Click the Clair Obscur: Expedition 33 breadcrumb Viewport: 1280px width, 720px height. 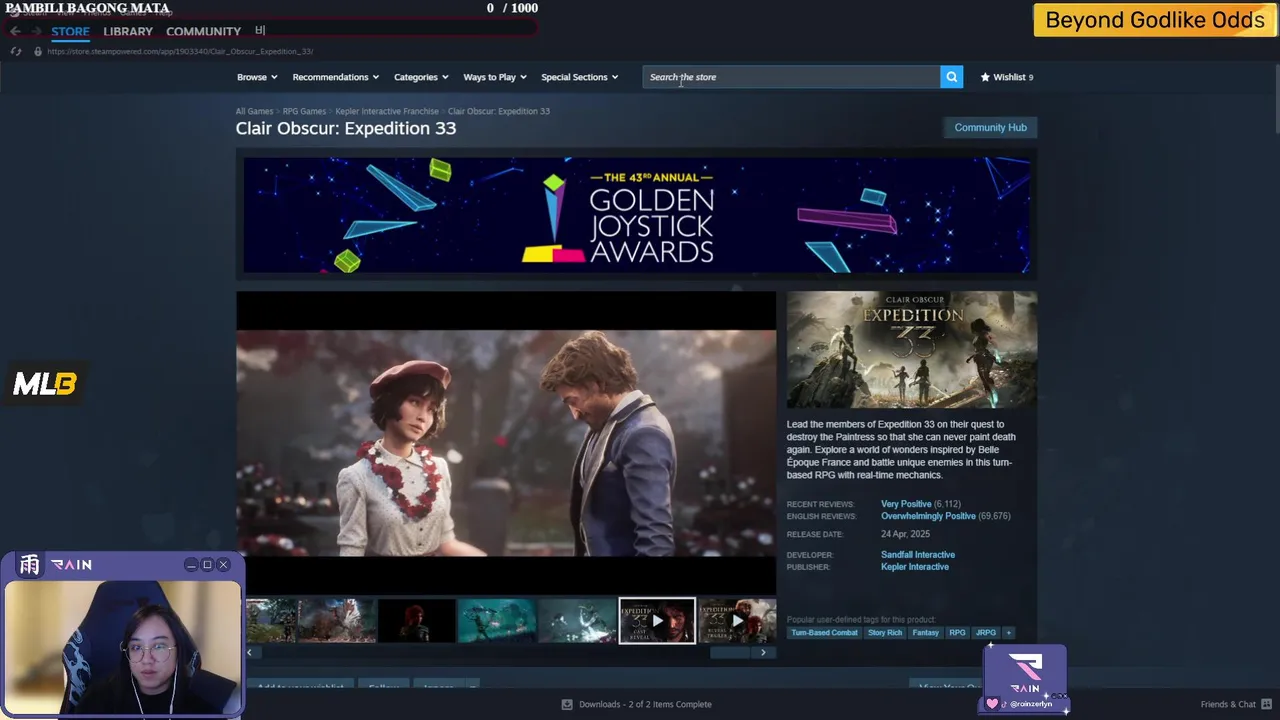pyautogui.click(x=499, y=111)
